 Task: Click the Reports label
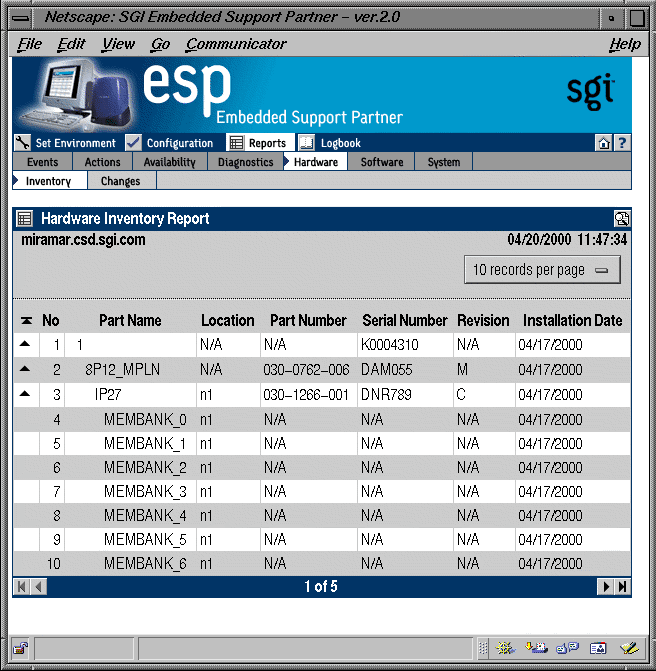[x=267, y=143]
